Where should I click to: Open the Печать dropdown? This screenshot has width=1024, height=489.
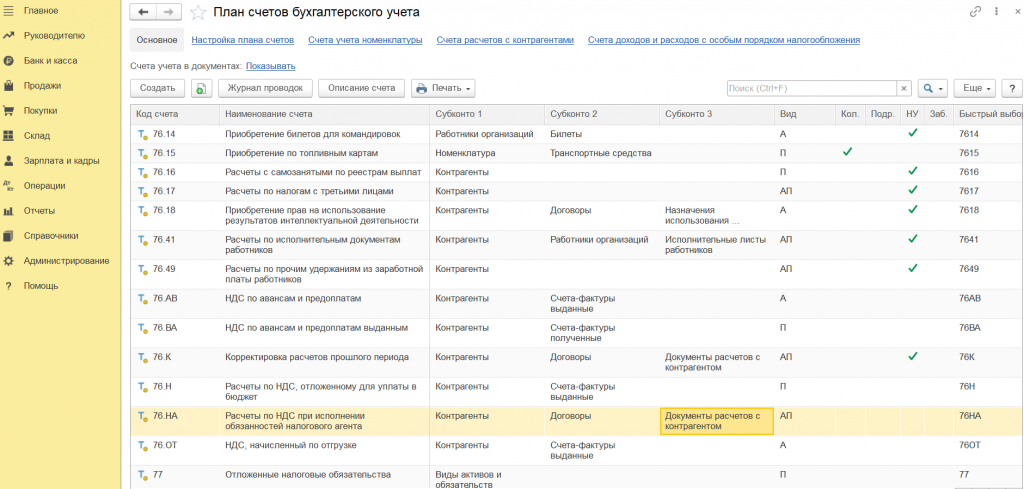[443, 89]
